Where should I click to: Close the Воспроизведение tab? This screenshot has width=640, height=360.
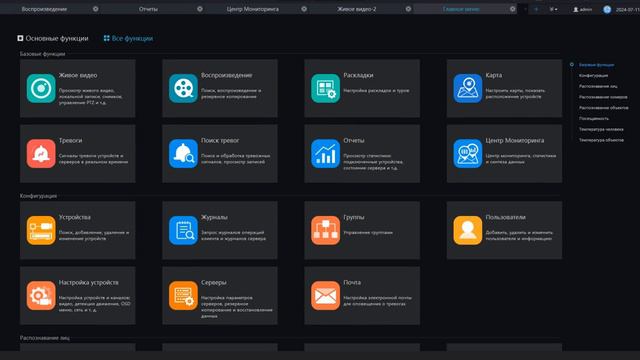(96, 9)
